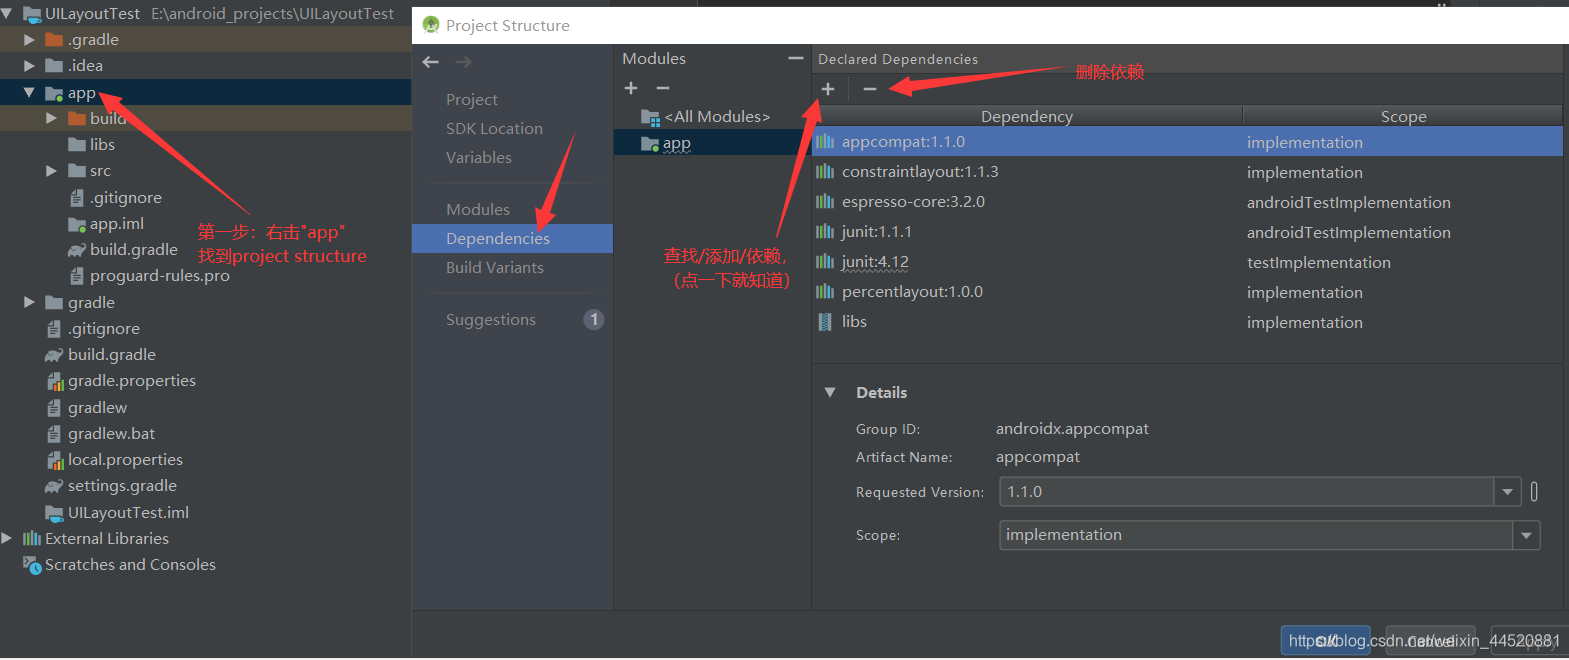This screenshot has width=1569, height=660.
Task: Open Suggestions section
Action: click(491, 320)
